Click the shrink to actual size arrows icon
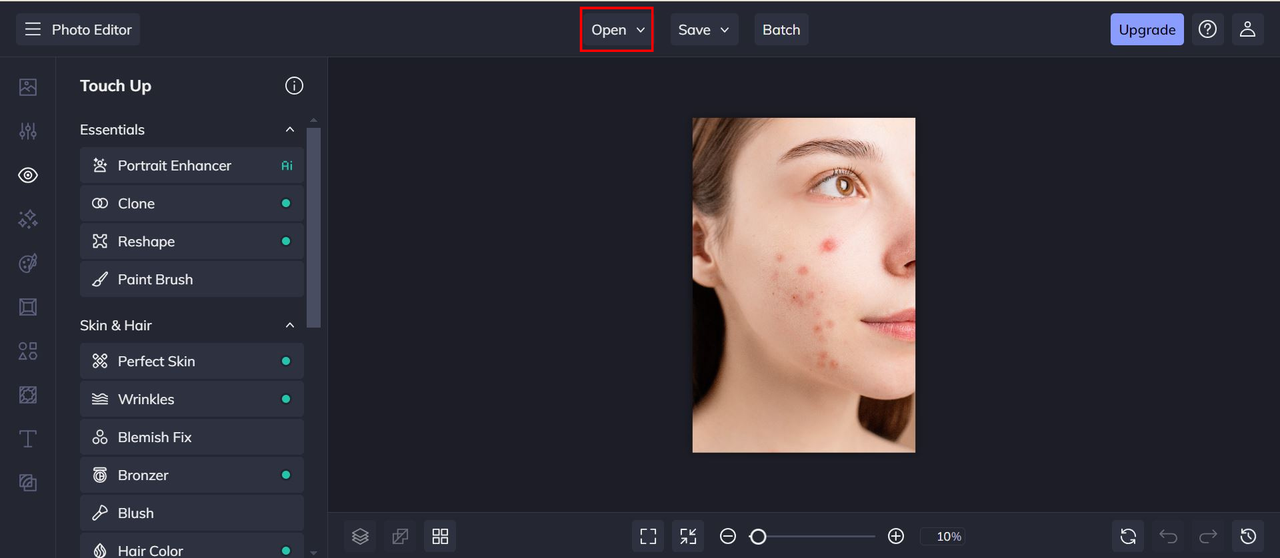This screenshot has width=1280, height=558. pyautogui.click(x=688, y=536)
